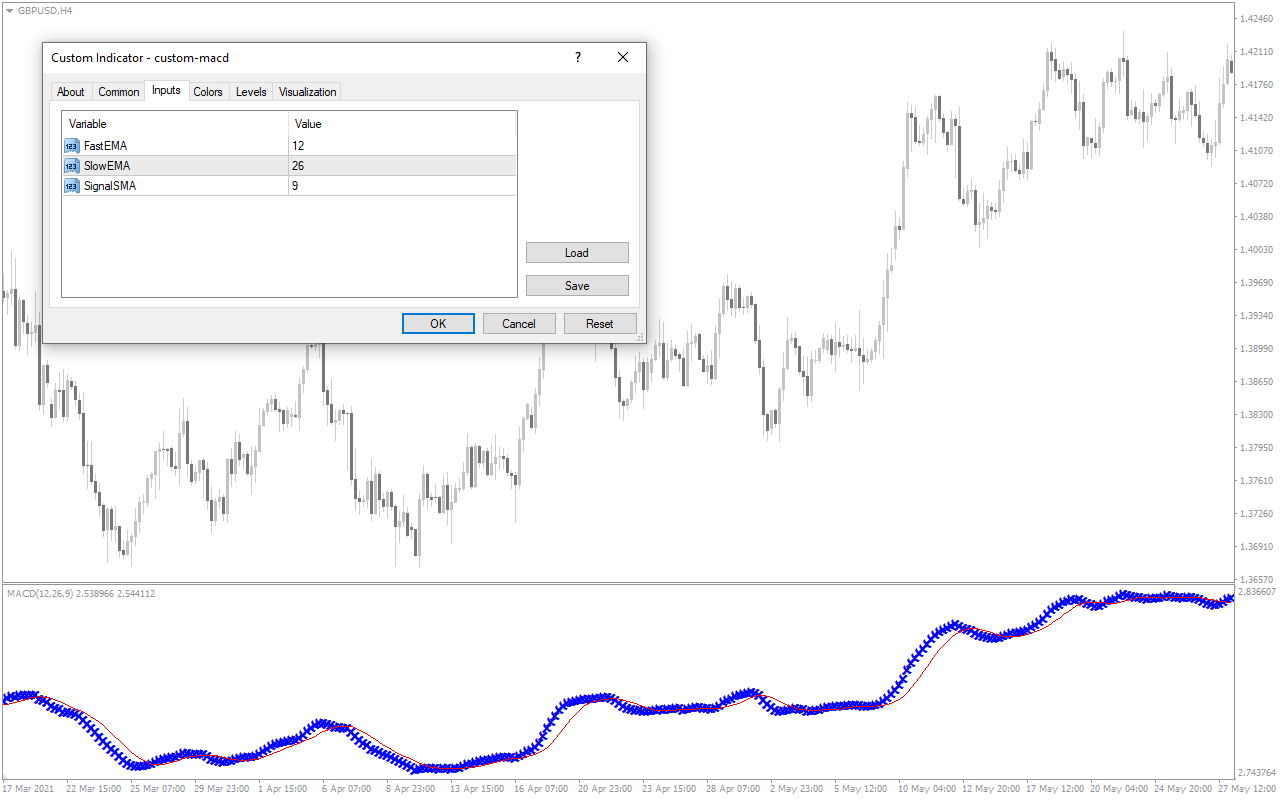The image size is (1280, 800).
Task: Open the Colors tab
Action: point(208,92)
